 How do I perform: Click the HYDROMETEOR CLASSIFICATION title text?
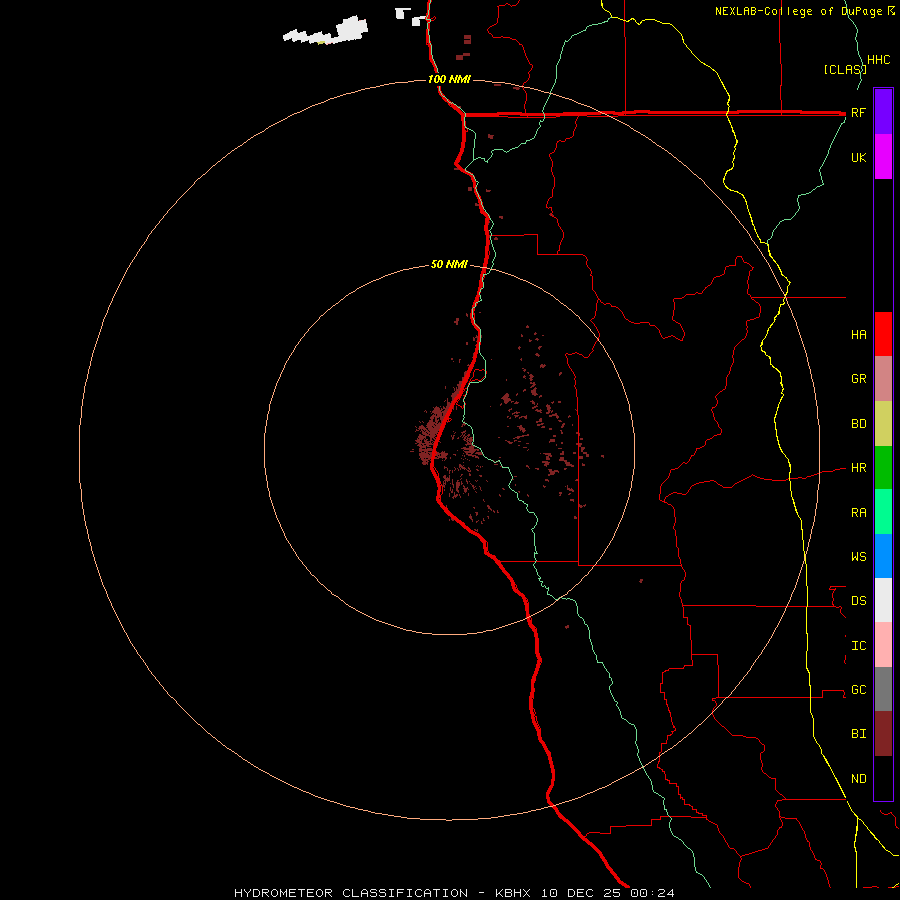(351, 893)
